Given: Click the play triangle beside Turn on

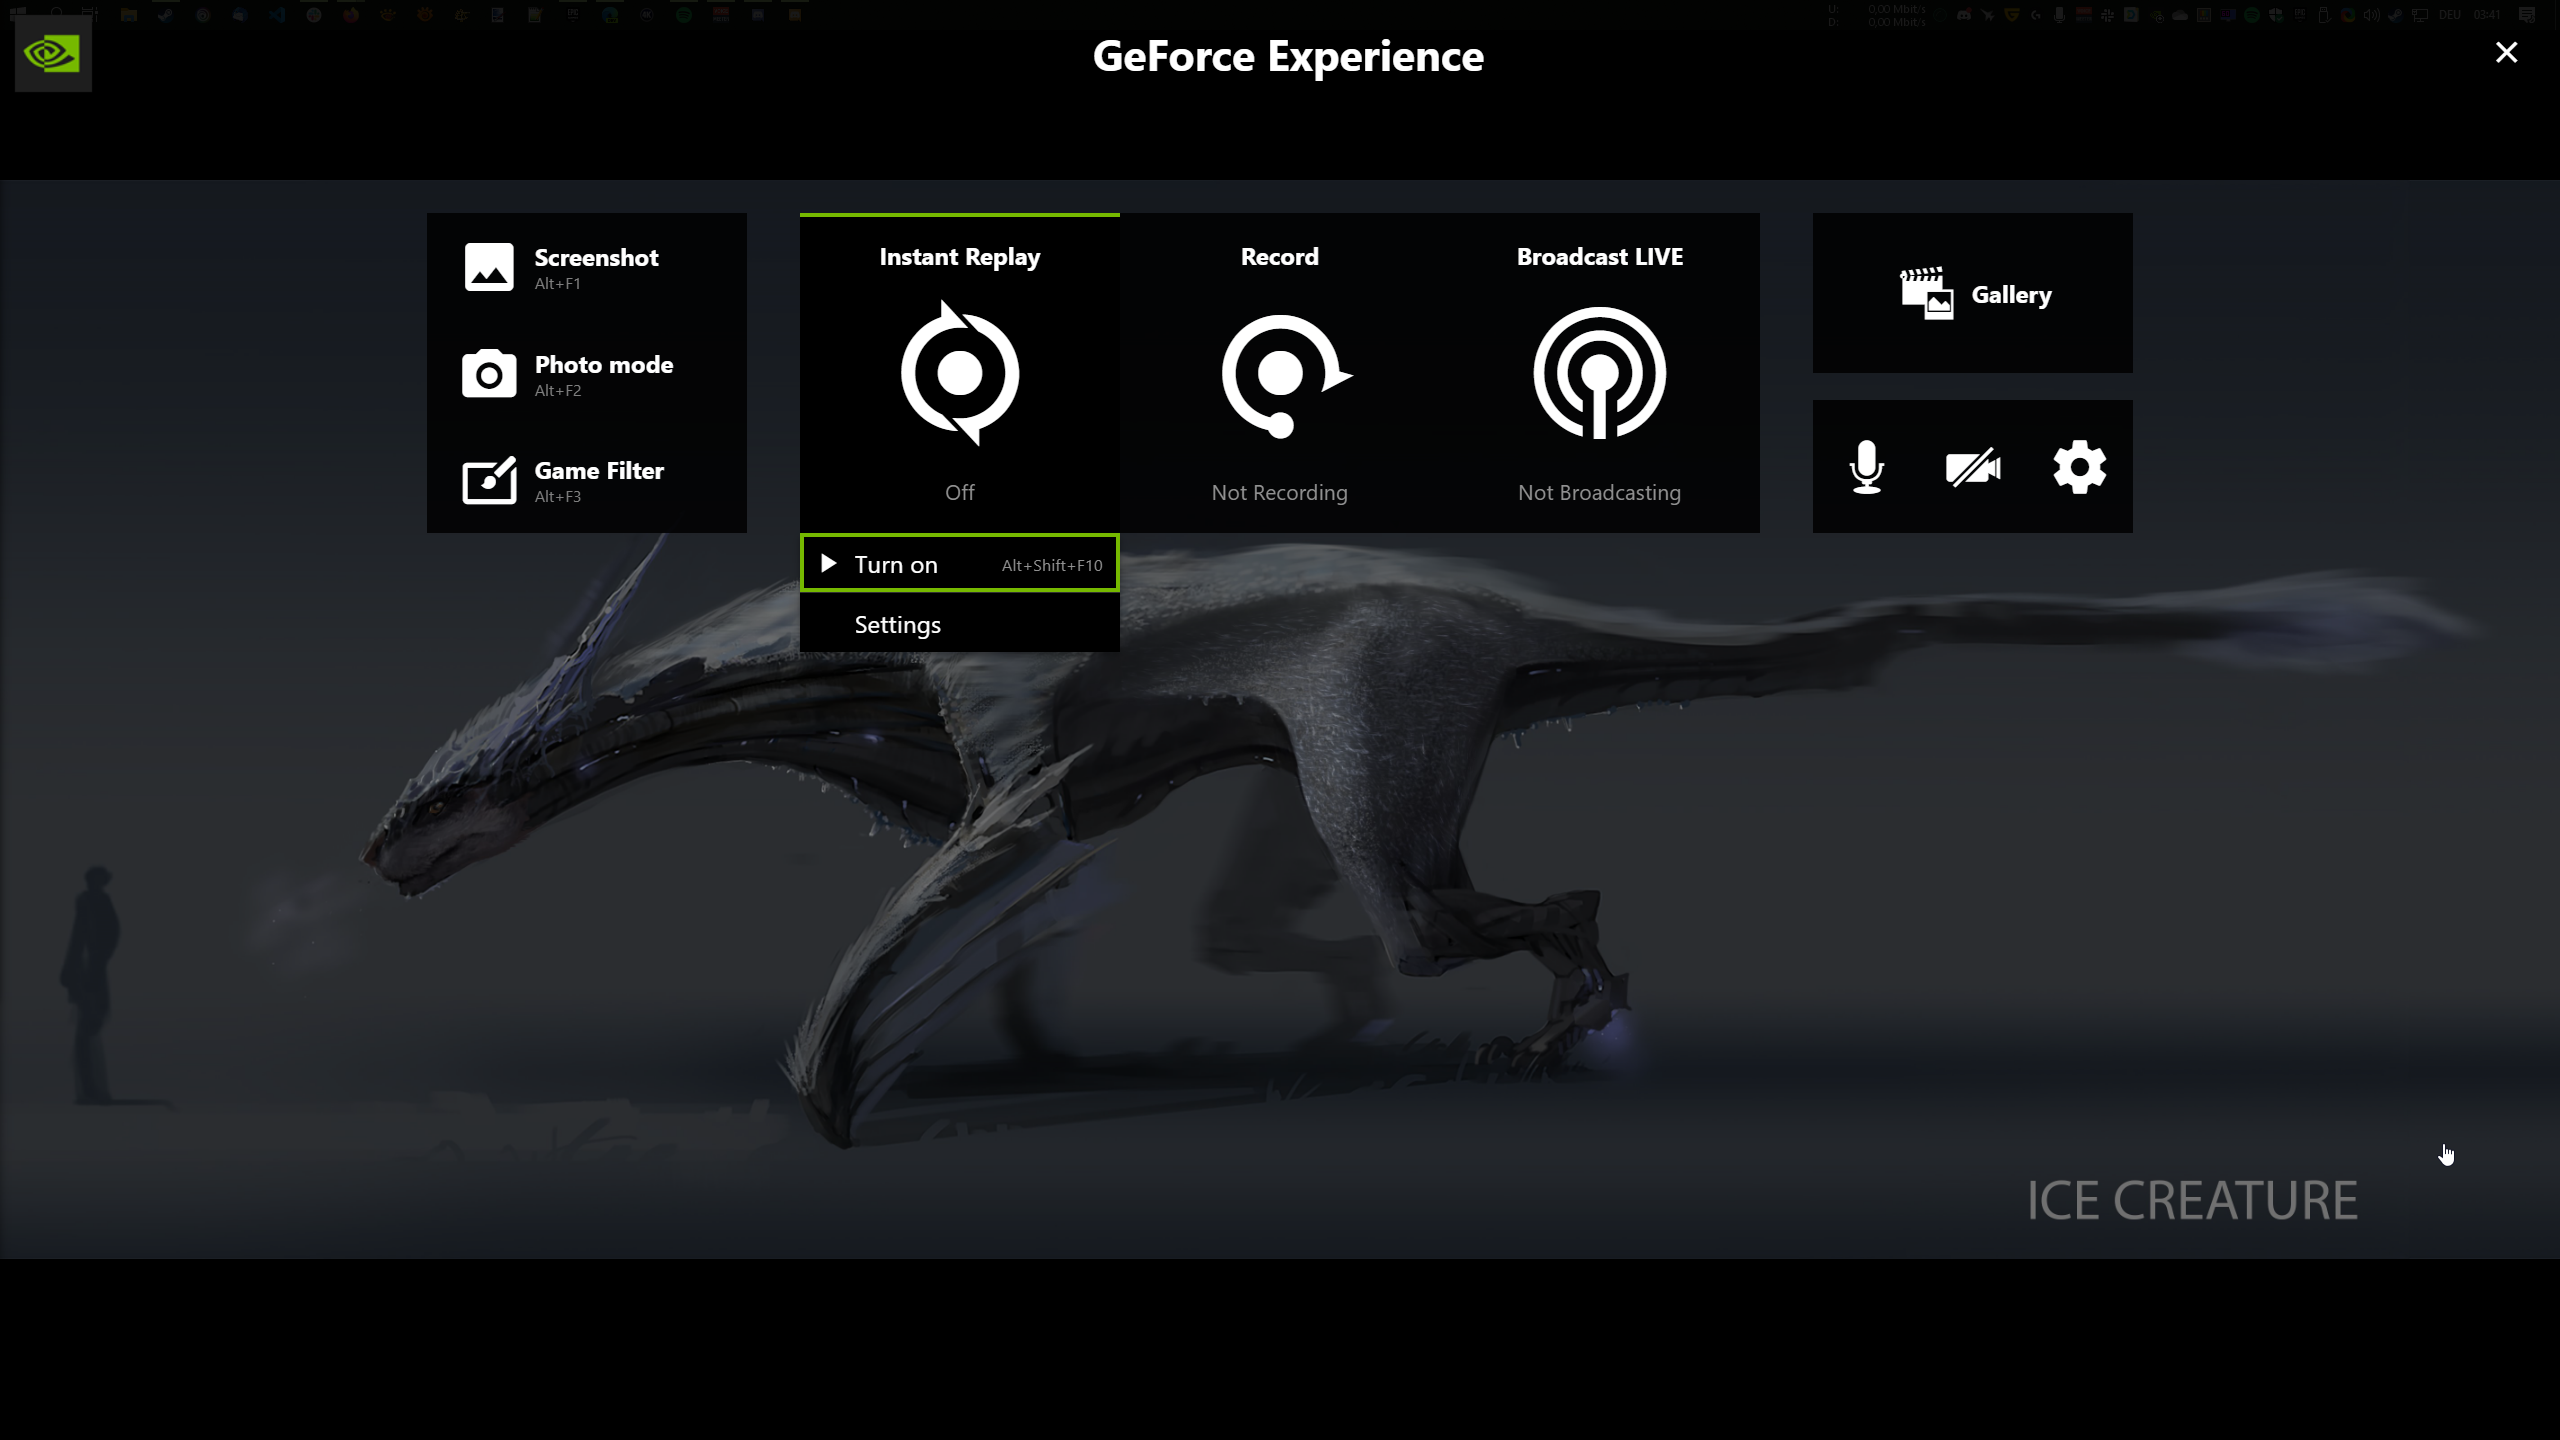Looking at the screenshot, I should pyautogui.click(x=828, y=563).
